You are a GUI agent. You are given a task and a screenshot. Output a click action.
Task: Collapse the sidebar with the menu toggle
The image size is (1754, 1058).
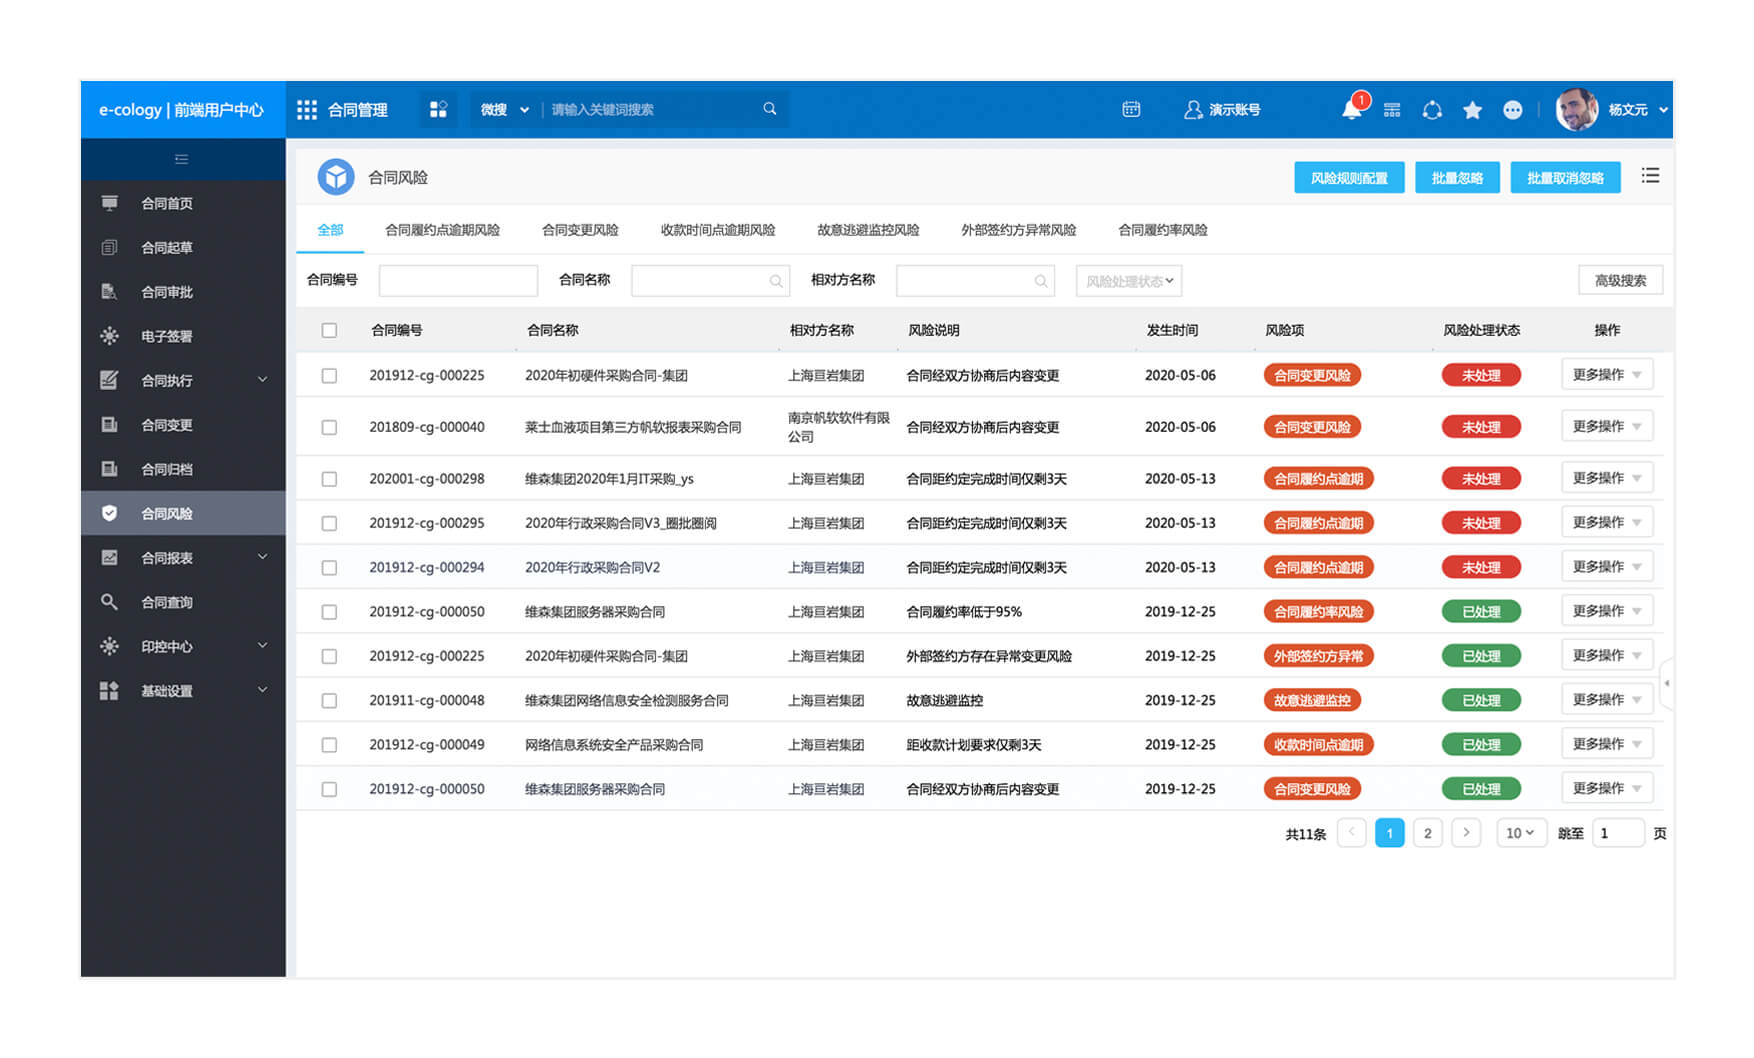[x=181, y=159]
